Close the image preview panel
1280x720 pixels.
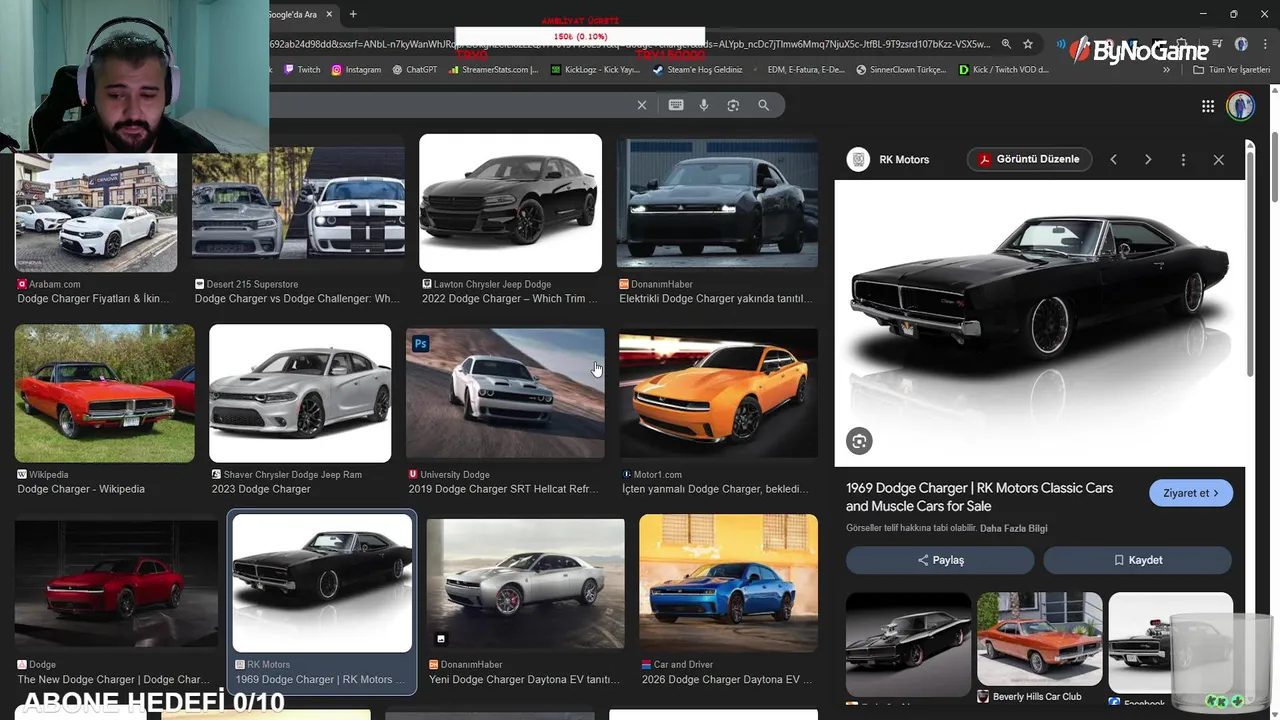(1218, 160)
